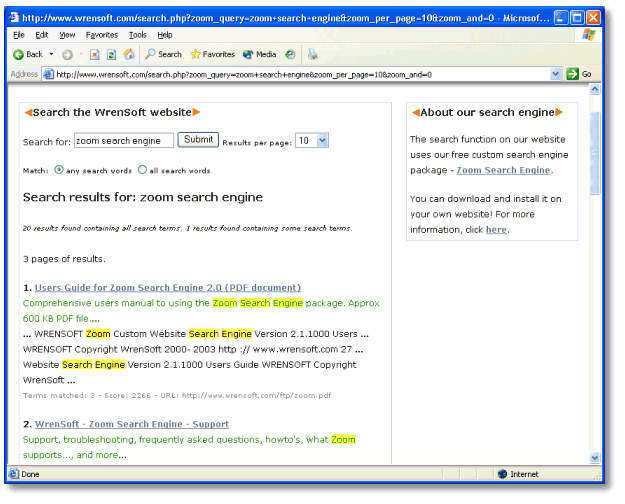Screen dimensions: 625x504
Task: Click the 'Search the WrenSoft website' heading
Action: 112,112
